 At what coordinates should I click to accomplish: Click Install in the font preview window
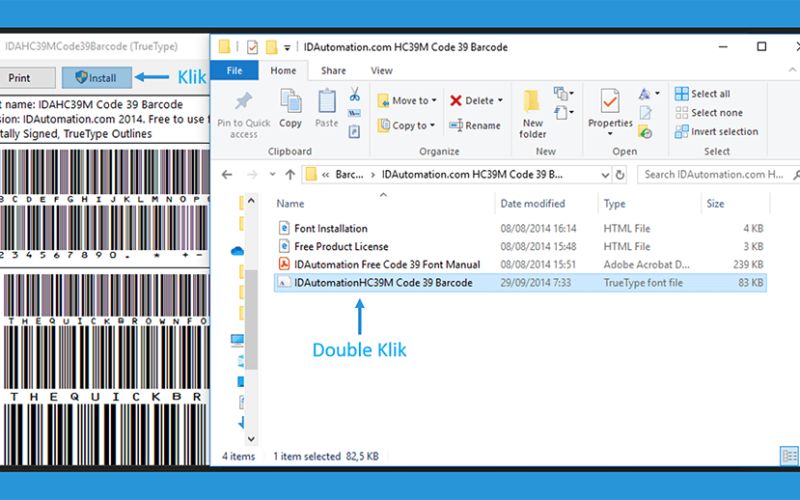pyautogui.click(x=97, y=78)
